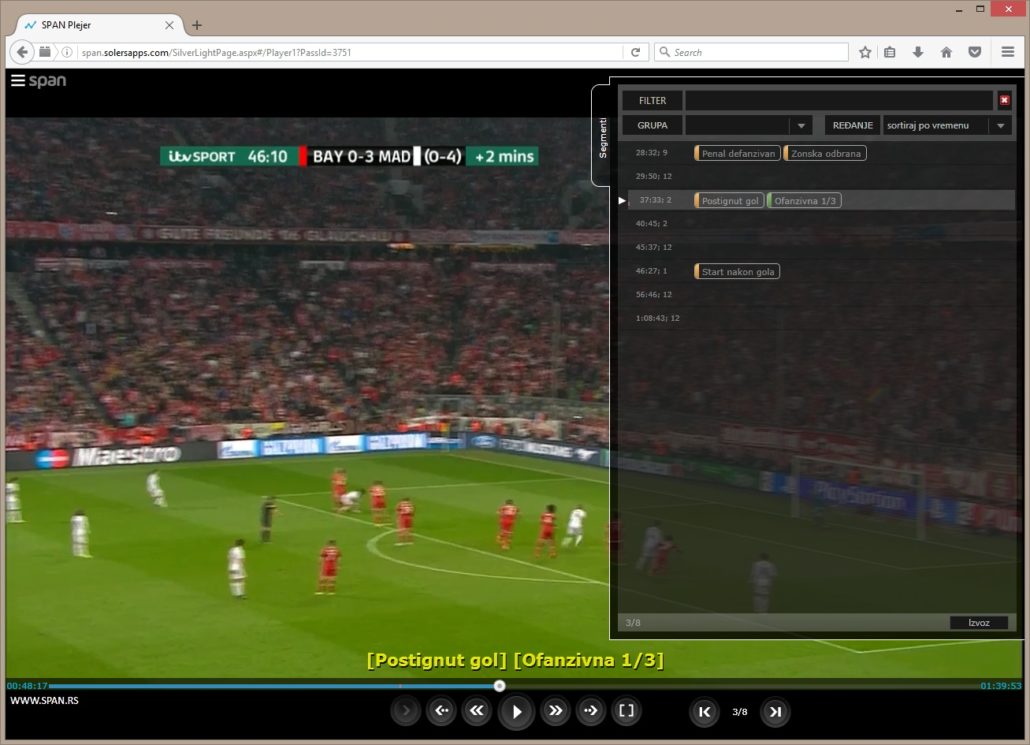Click the elapsed time 00:48:17
The image size is (1030, 745).
click(x=27, y=685)
